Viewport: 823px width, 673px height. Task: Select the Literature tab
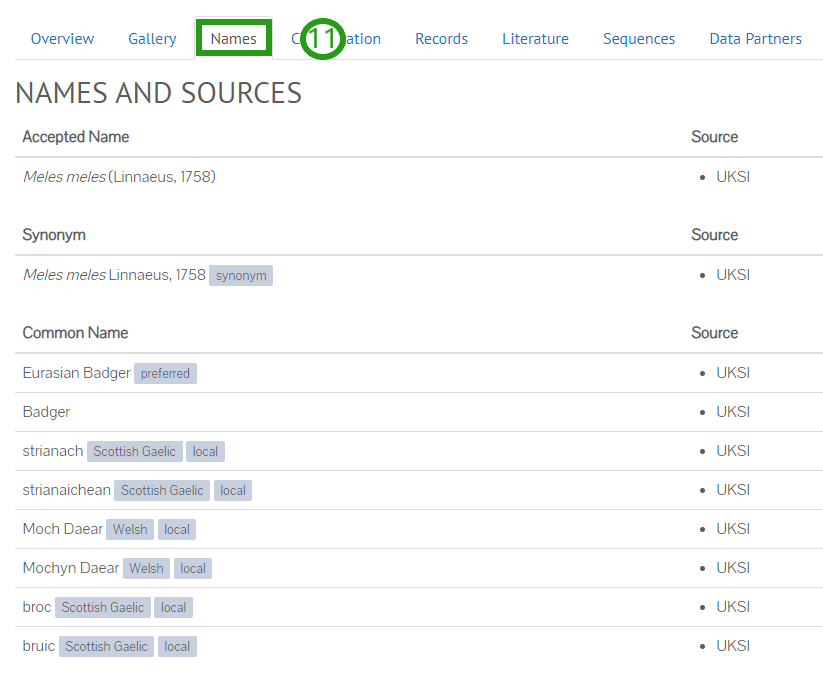[x=535, y=38]
